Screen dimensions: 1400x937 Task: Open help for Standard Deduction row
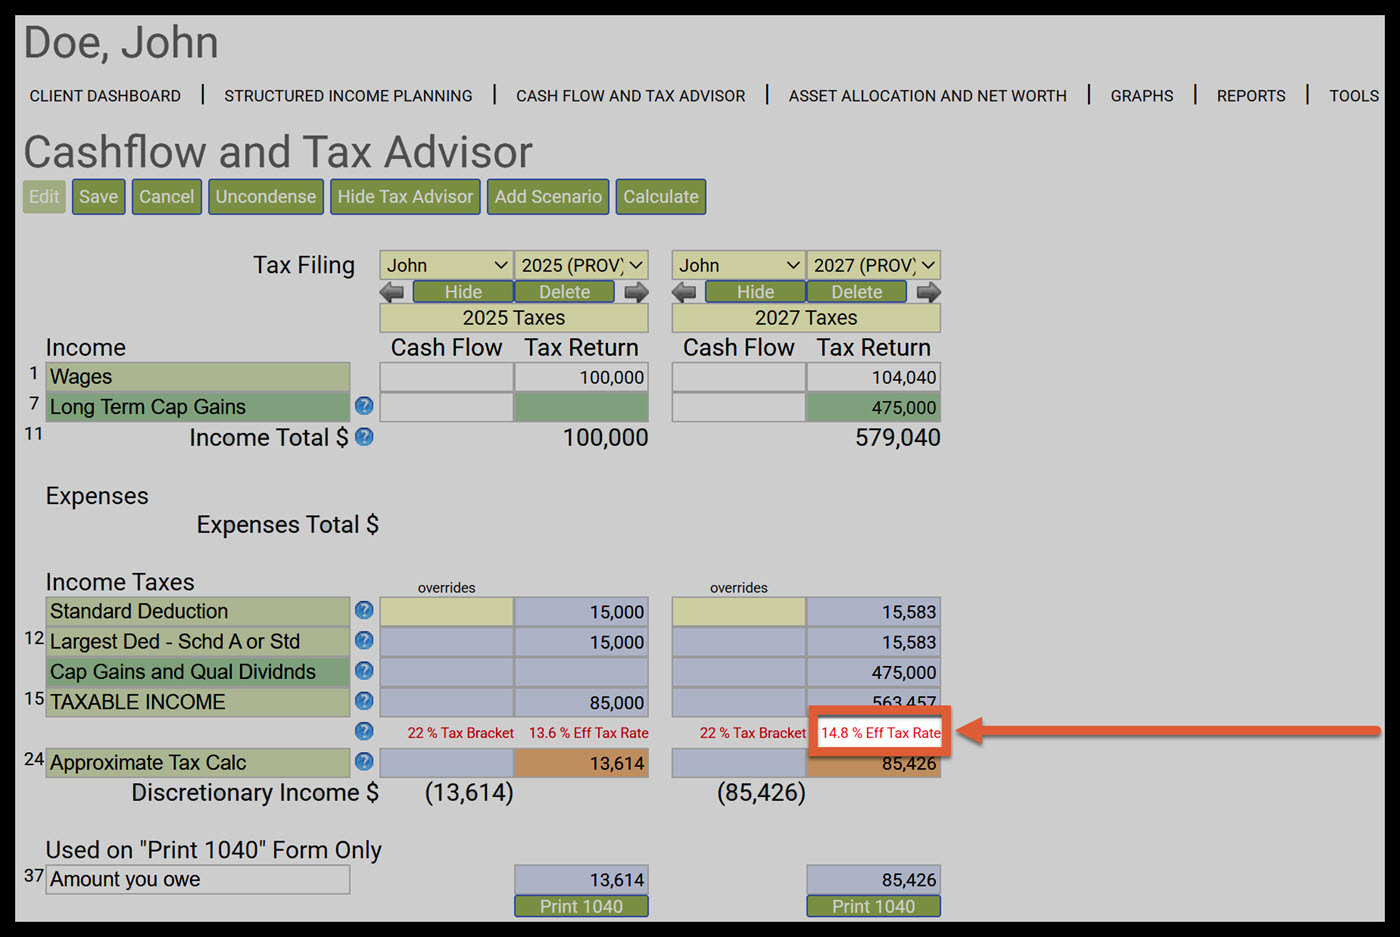[364, 610]
